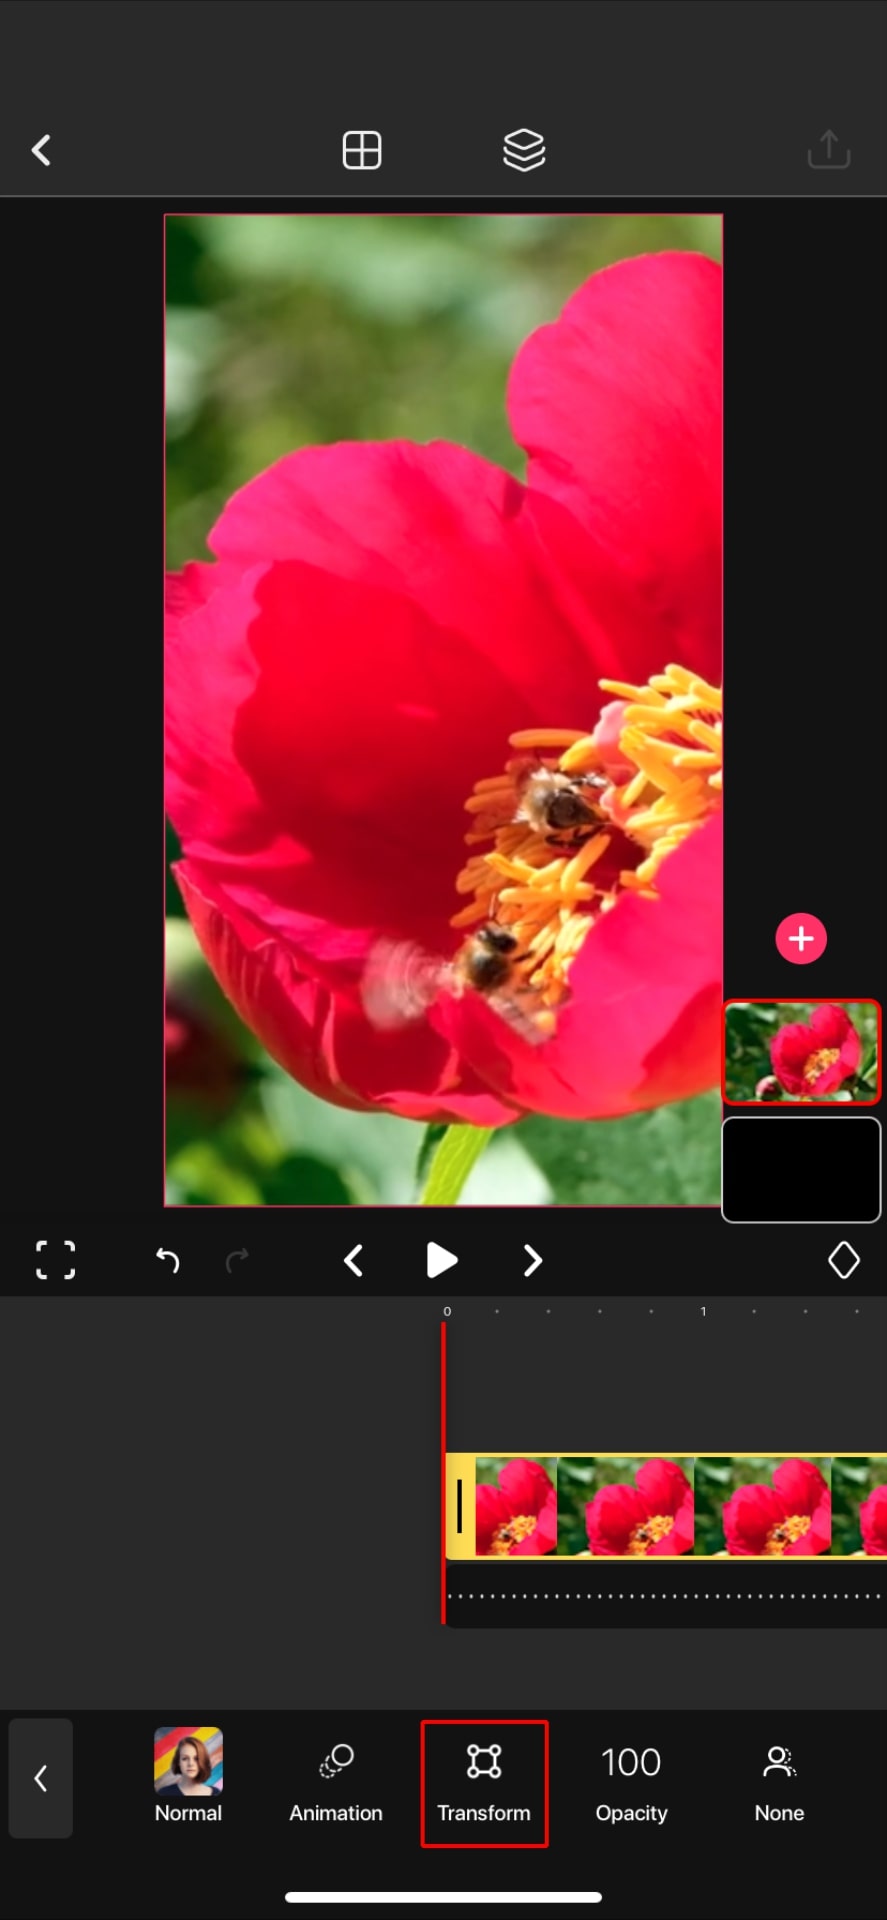Open the Animation tool
The height and width of the screenshot is (1920, 887).
click(x=336, y=1782)
